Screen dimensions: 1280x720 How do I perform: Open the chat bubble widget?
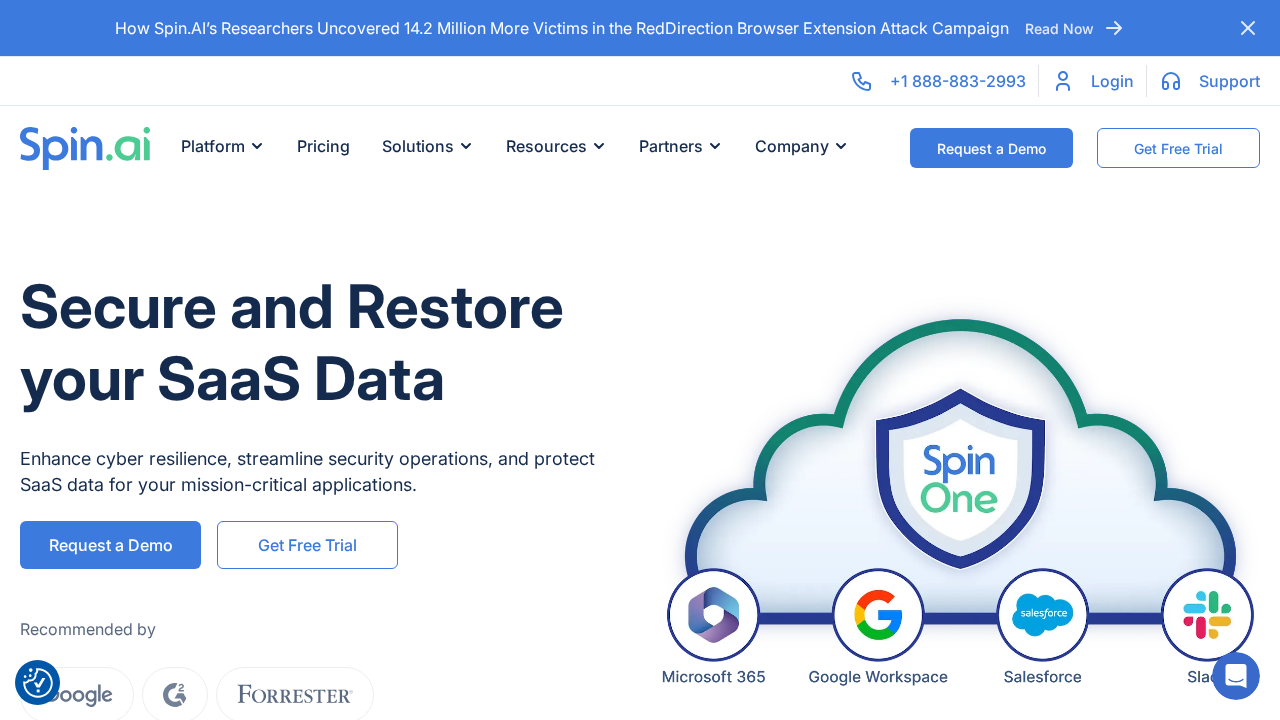(1236, 676)
